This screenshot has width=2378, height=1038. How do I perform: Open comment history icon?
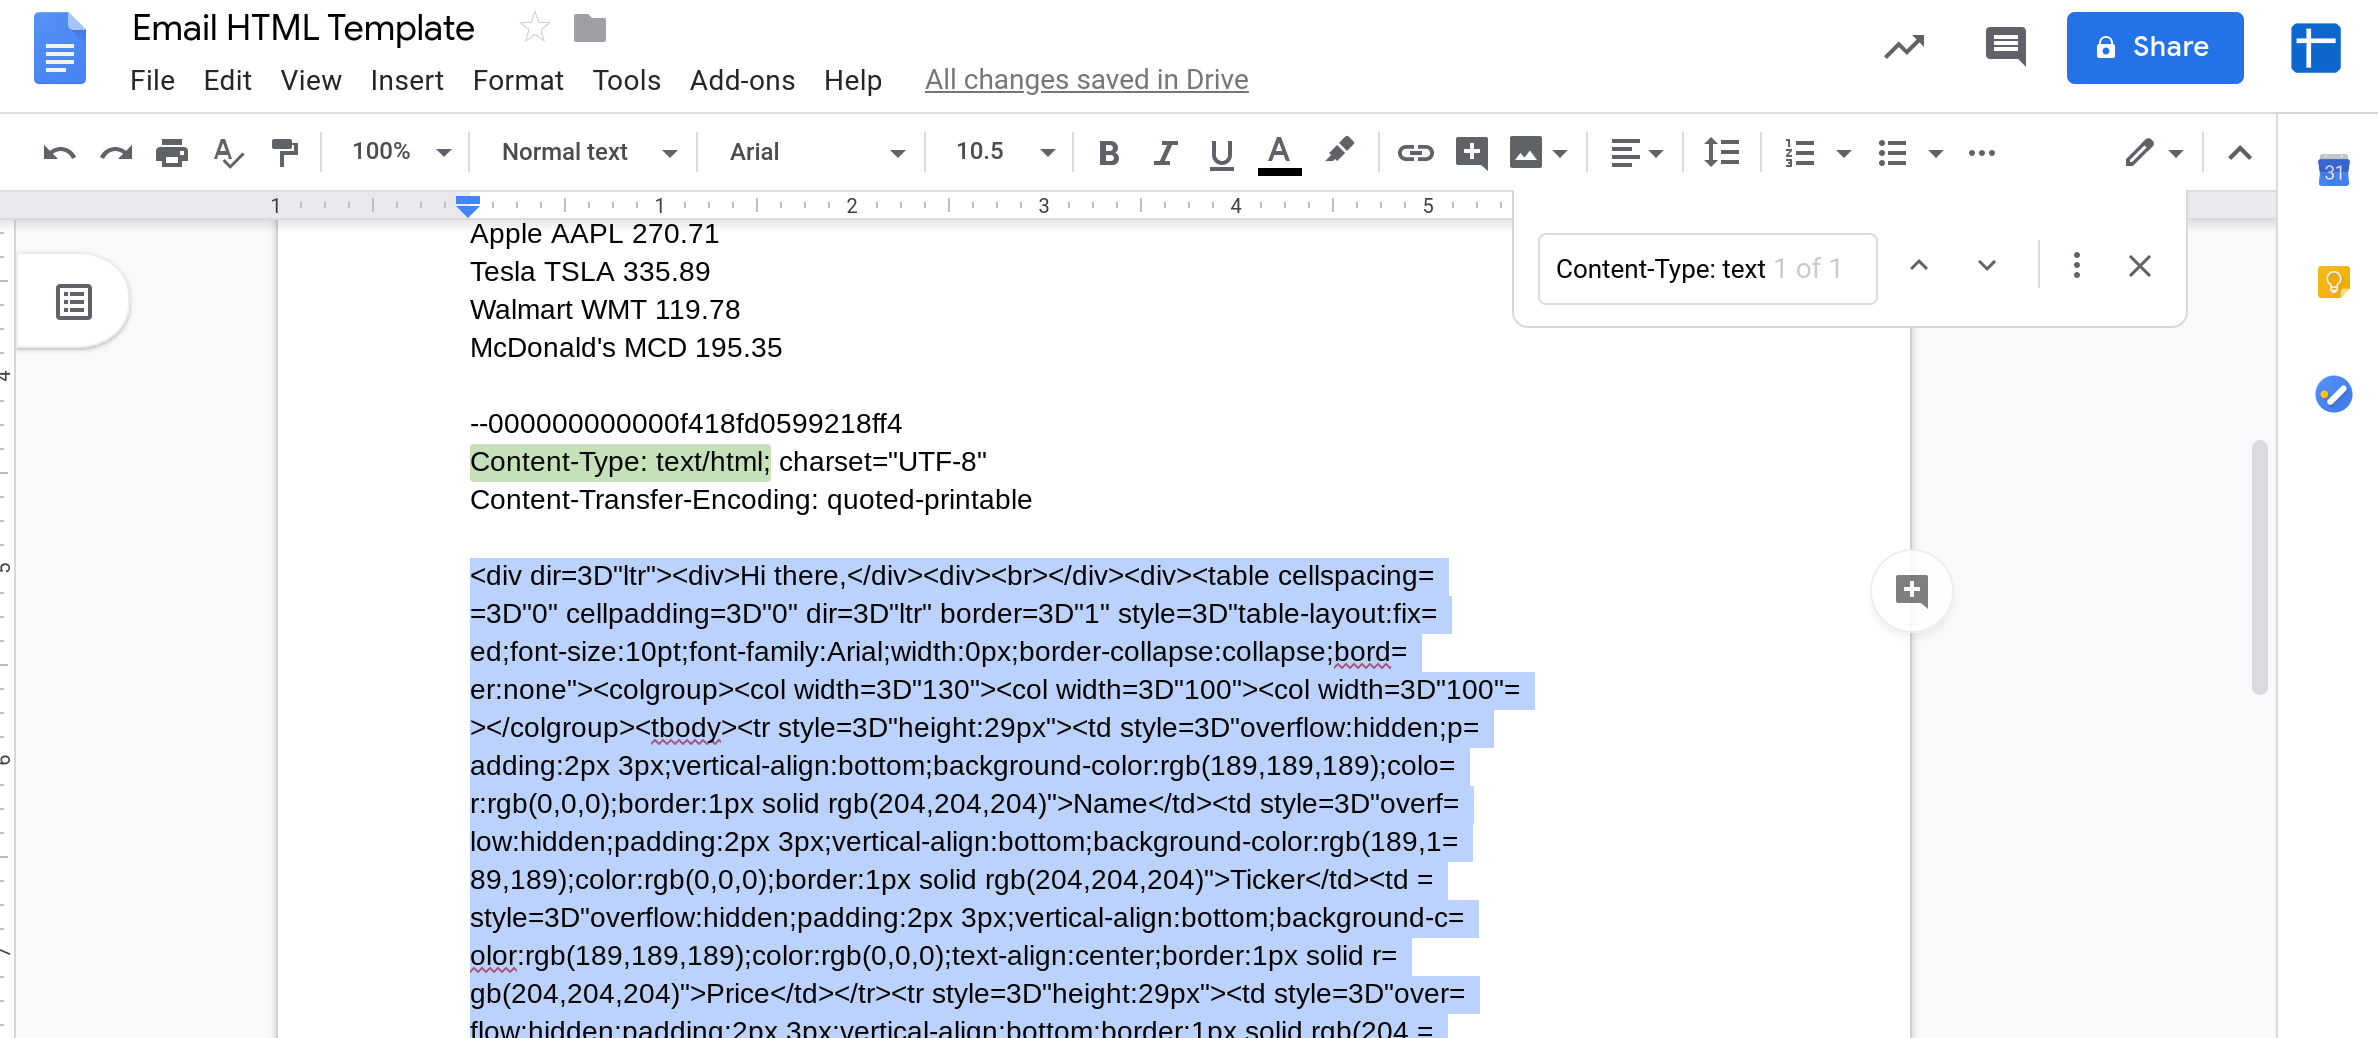pyautogui.click(x=2005, y=46)
